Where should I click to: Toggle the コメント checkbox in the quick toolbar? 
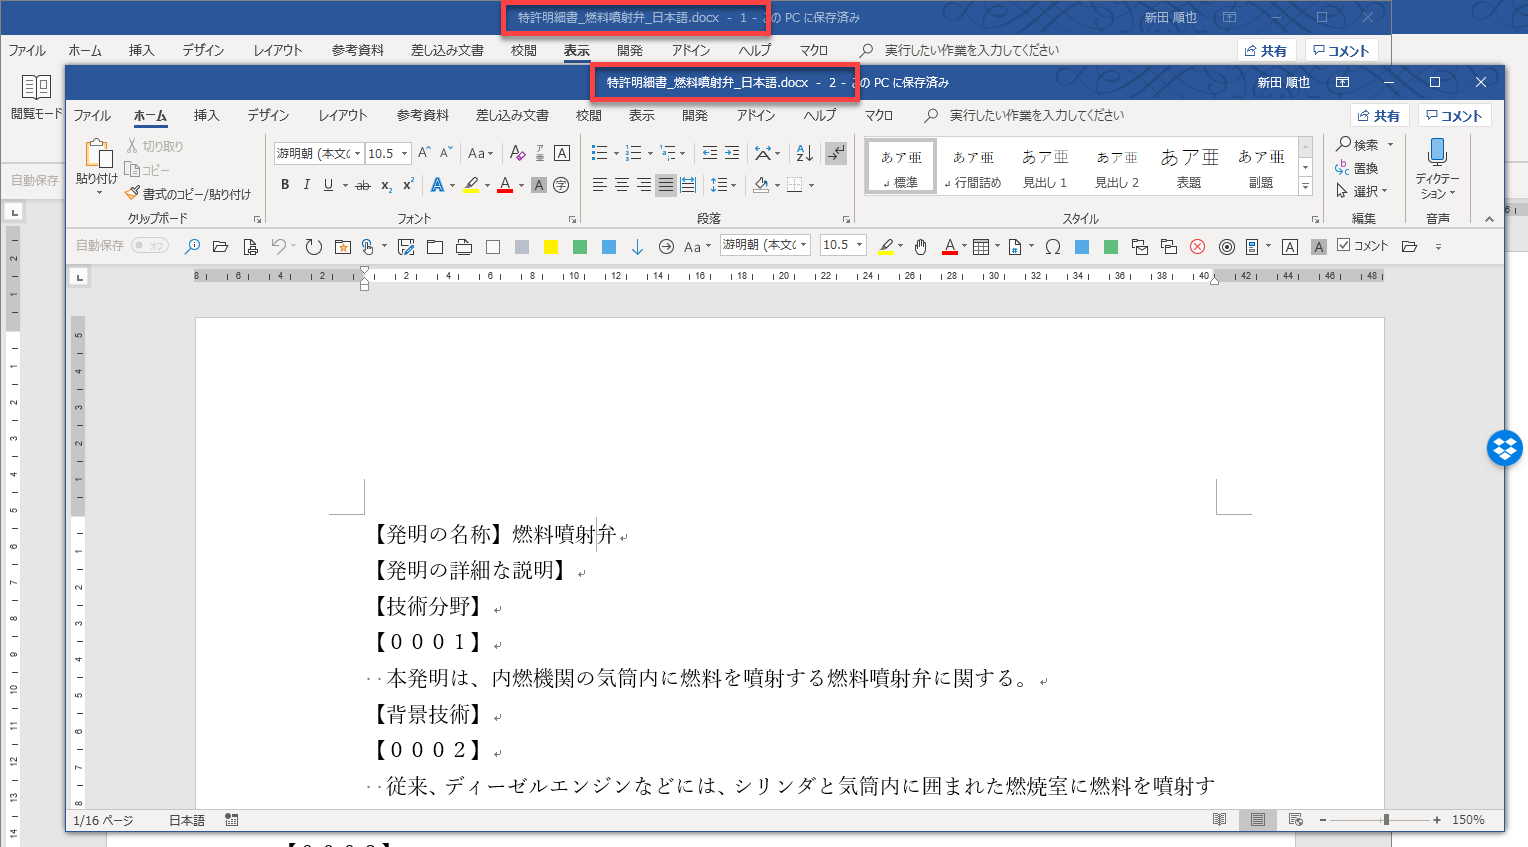[1344, 245]
